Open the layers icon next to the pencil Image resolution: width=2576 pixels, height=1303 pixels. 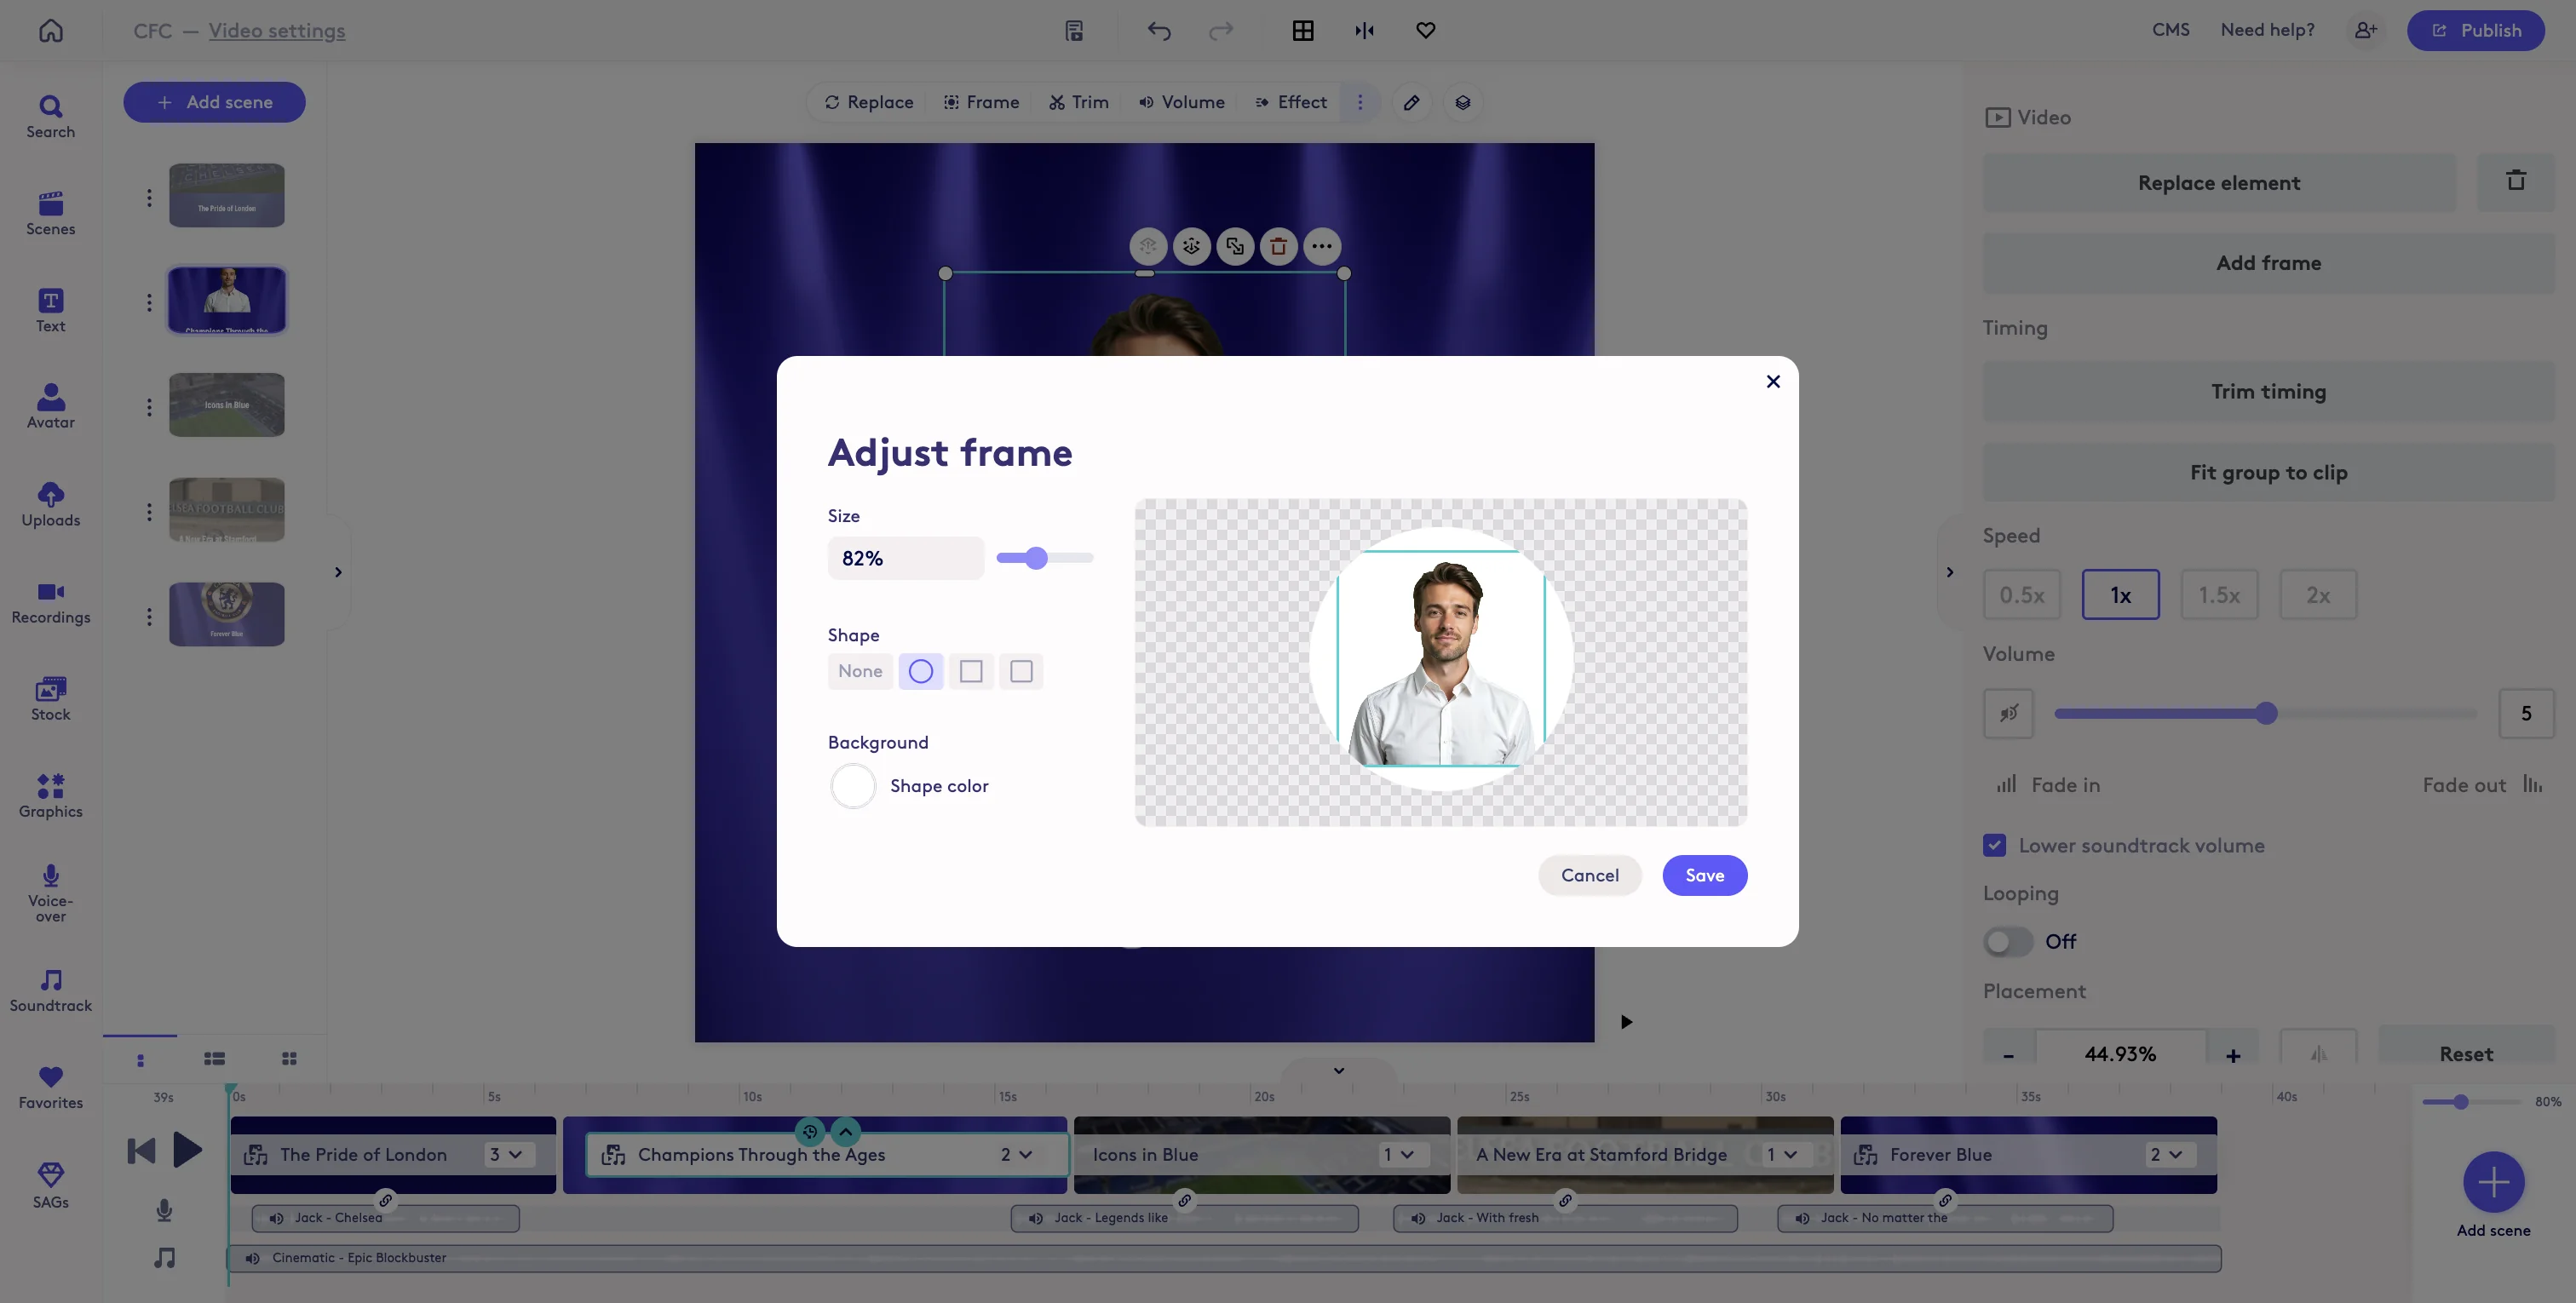click(x=1463, y=102)
